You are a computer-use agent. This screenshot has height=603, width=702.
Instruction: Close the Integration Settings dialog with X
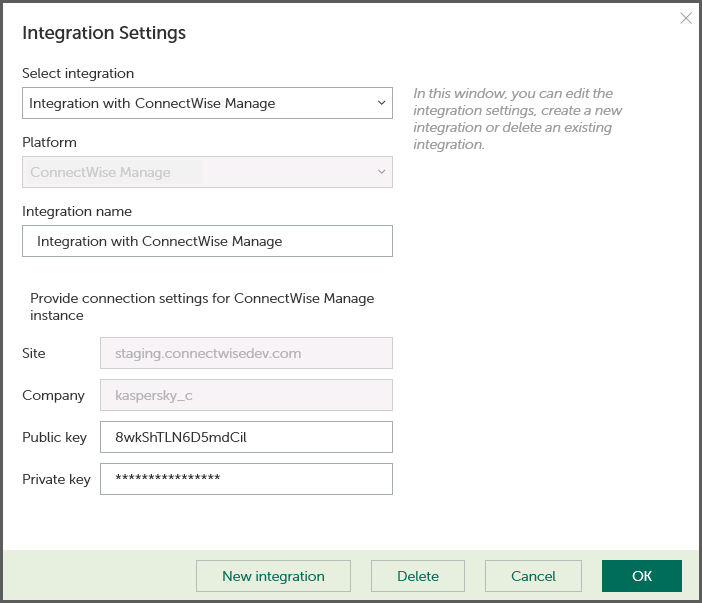(685, 18)
